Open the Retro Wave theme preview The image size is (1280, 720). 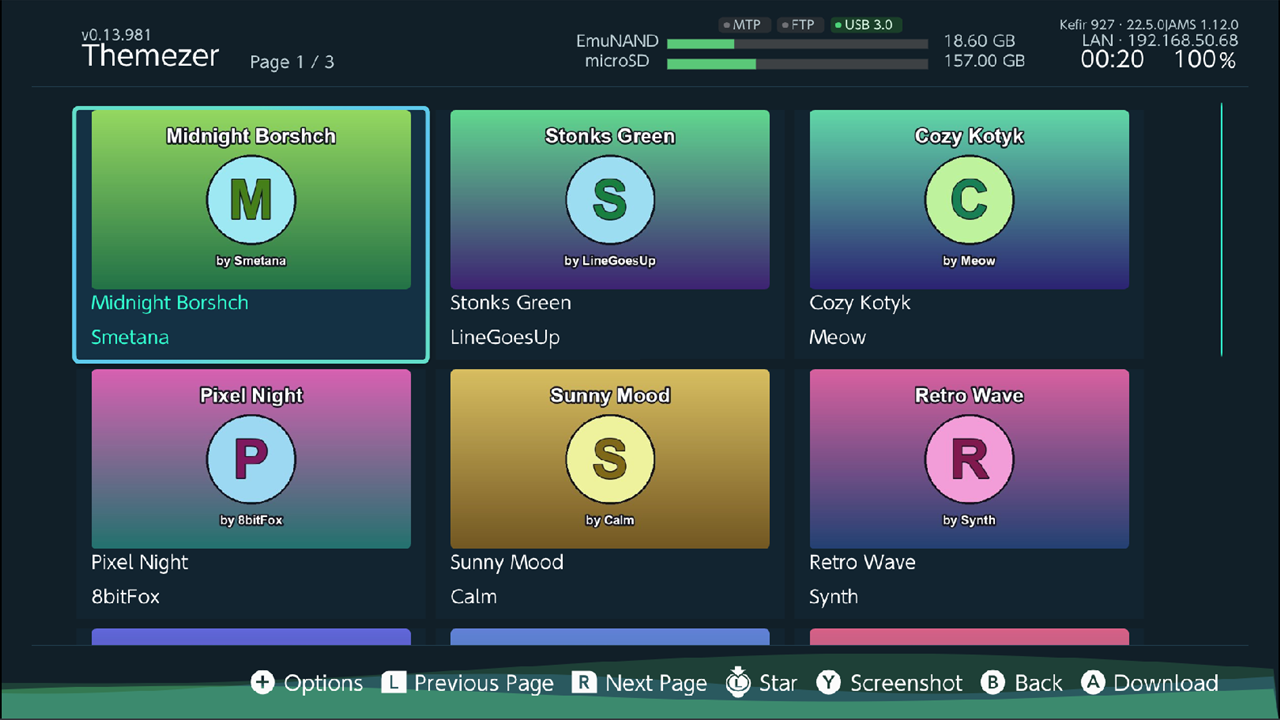[x=969, y=459]
